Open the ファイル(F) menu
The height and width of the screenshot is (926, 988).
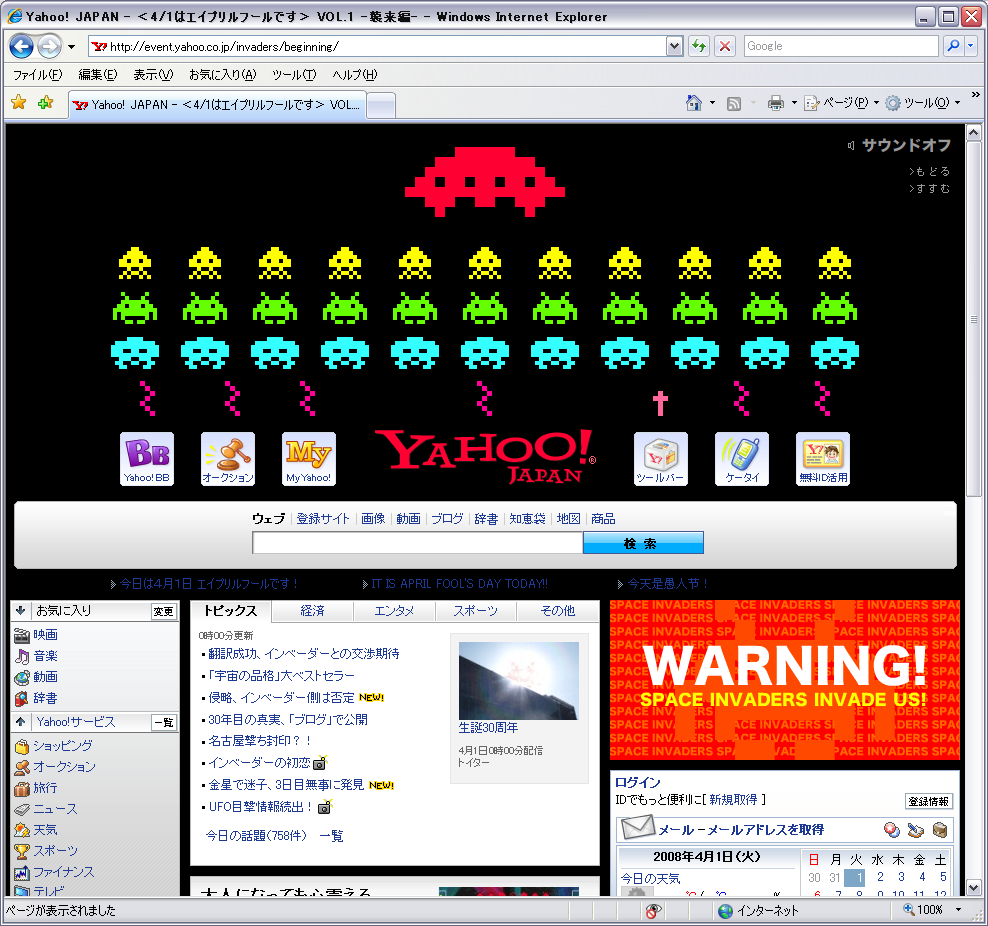tap(38, 75)
